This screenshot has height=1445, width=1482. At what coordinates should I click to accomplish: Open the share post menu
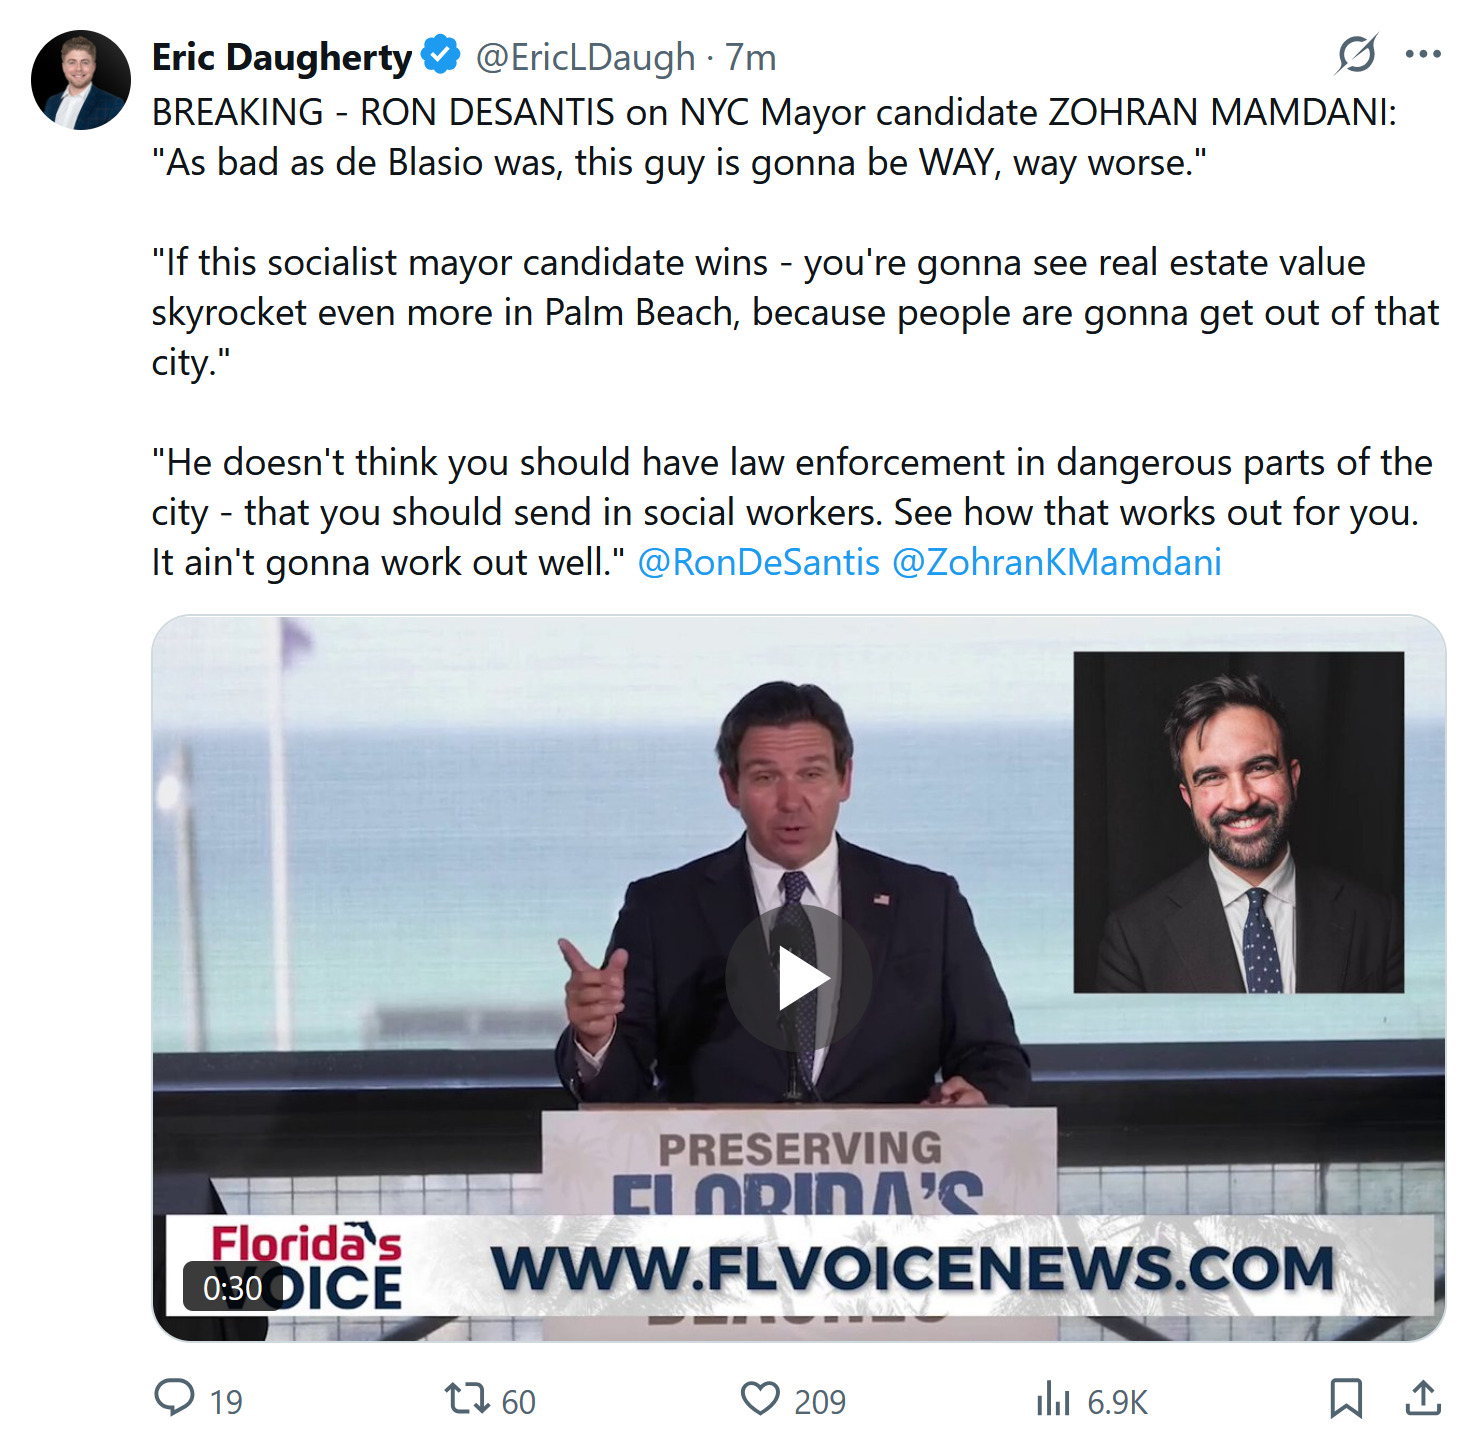[x=1422, y=1398]
